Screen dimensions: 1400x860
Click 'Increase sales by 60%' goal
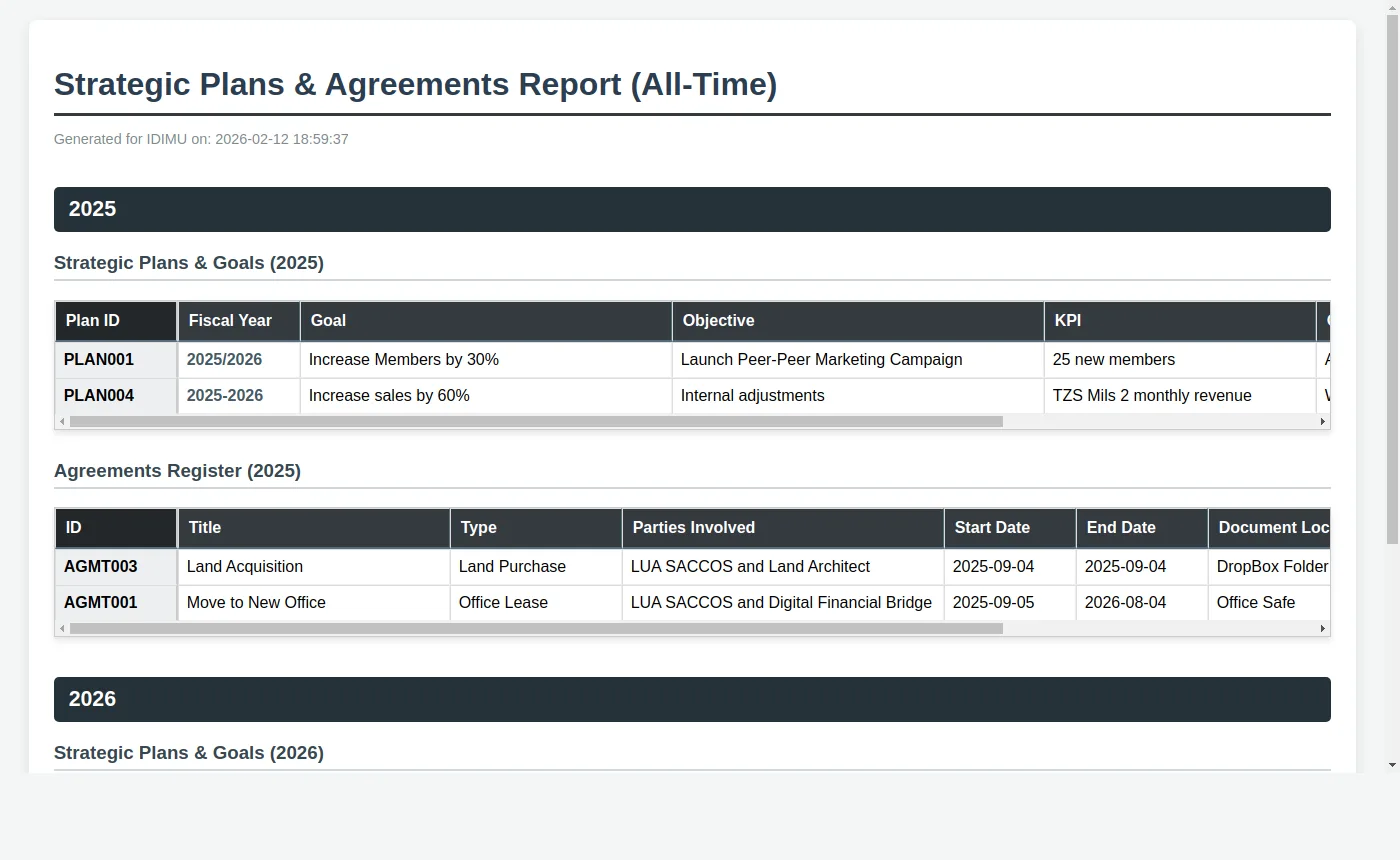[x=486, y=396]
